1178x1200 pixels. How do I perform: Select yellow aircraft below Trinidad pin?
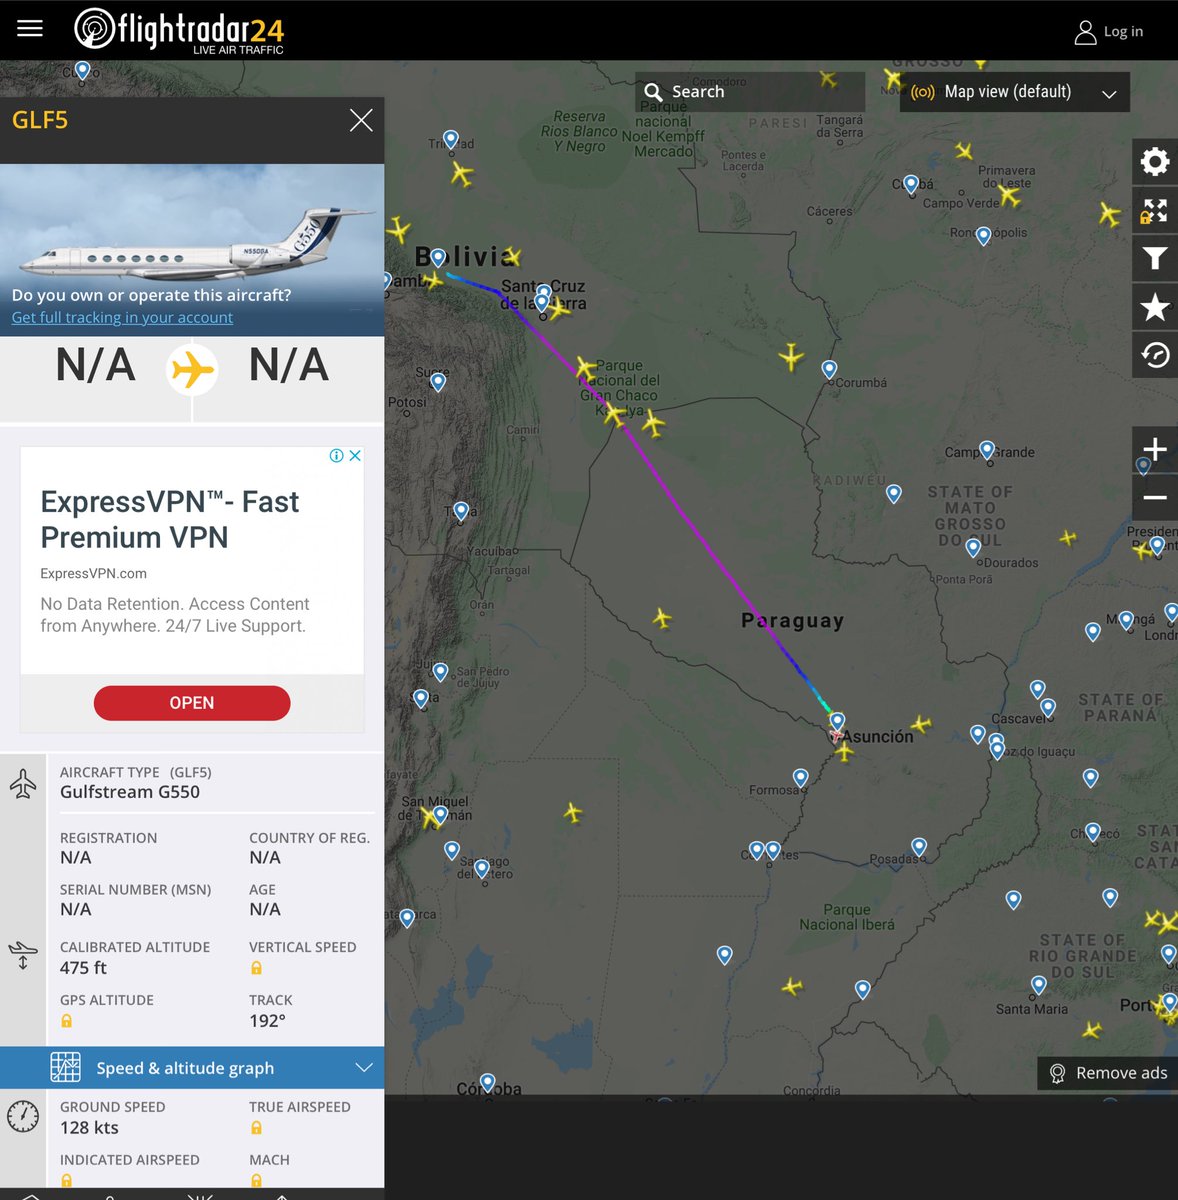click(x=461, y=174)
